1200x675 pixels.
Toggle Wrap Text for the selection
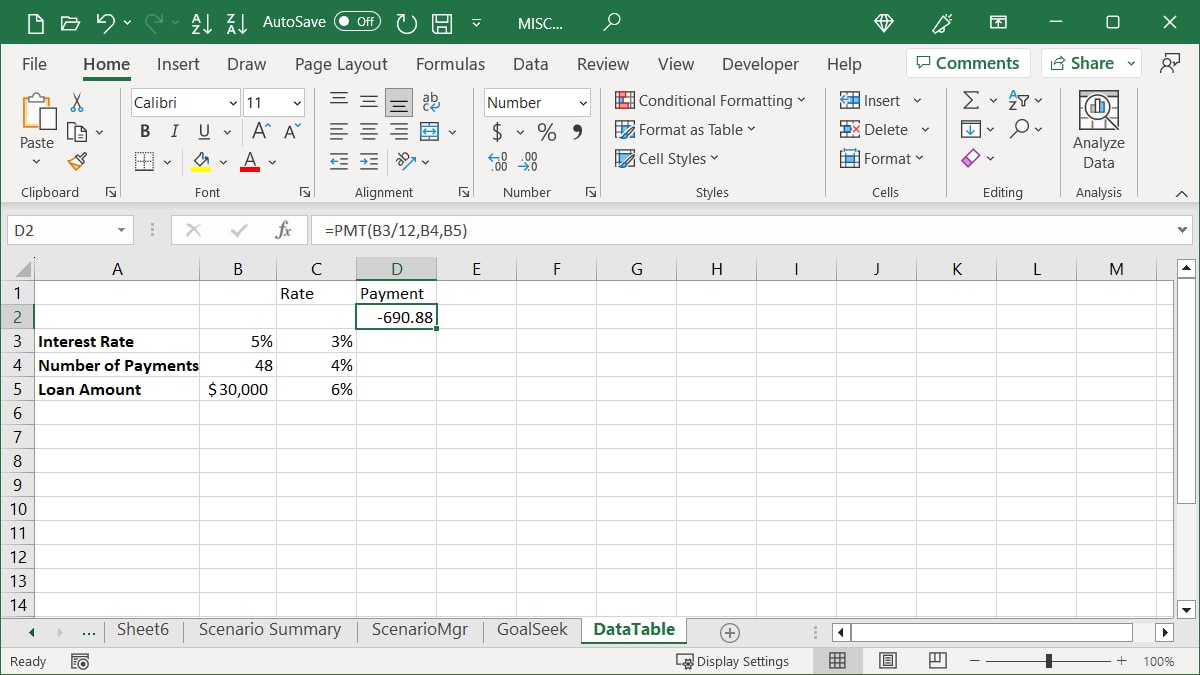coord(430,100)
